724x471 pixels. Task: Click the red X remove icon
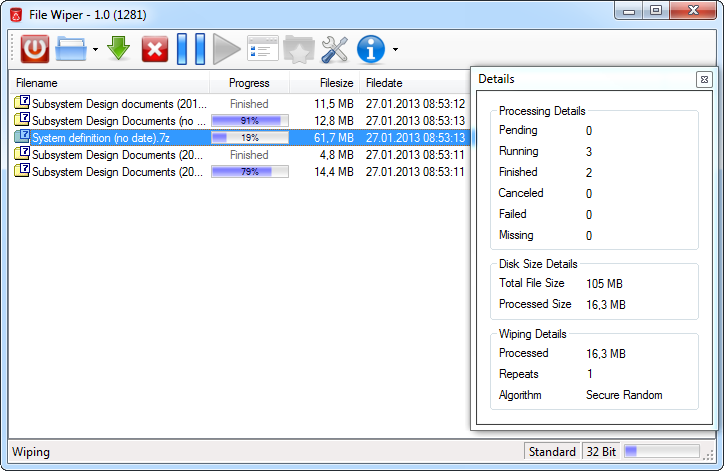click(x=155, y=48)
